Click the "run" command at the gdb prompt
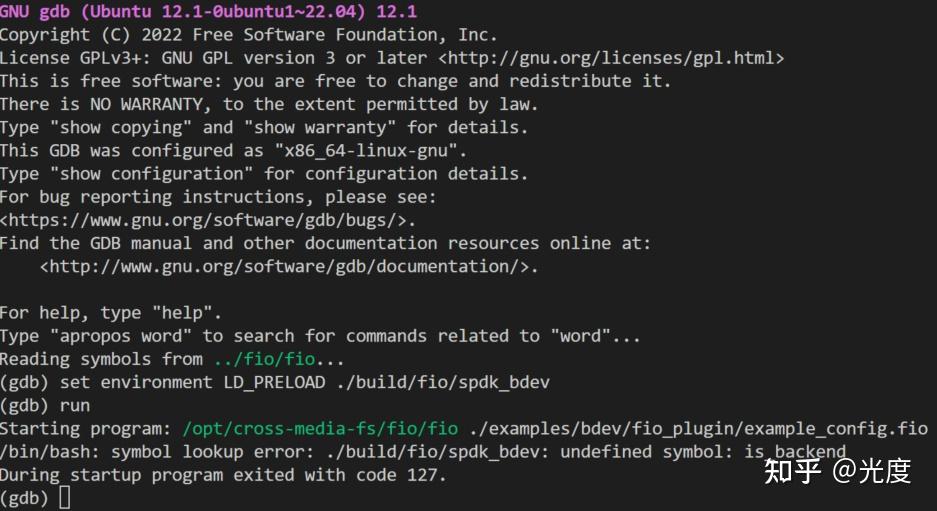Image resolution: width=937 pixels, height=511 pixels. [x=75, y=405]
